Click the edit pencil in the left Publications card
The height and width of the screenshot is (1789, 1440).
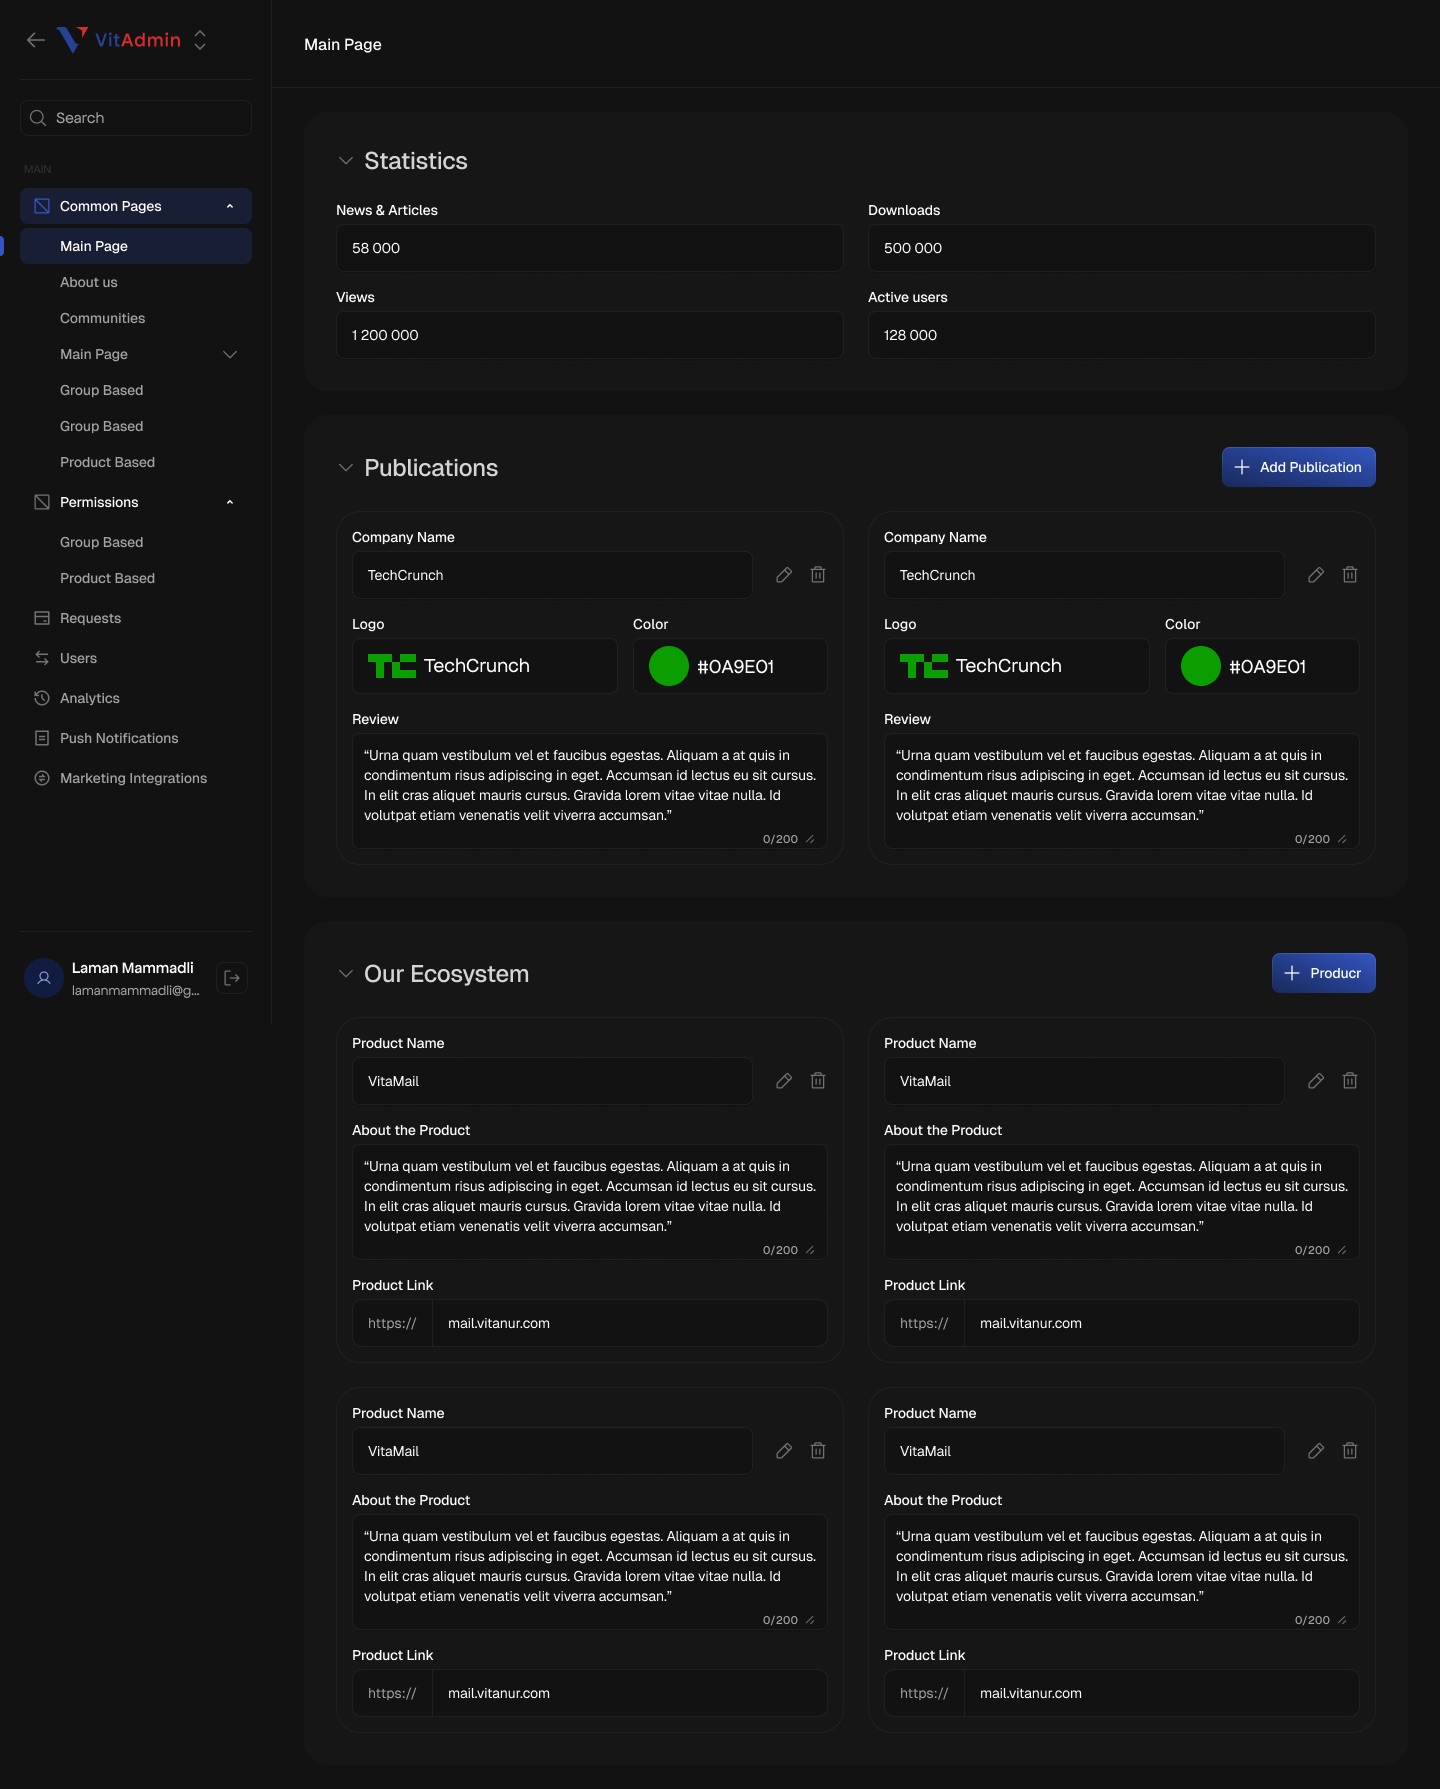(x=784, y=575)
